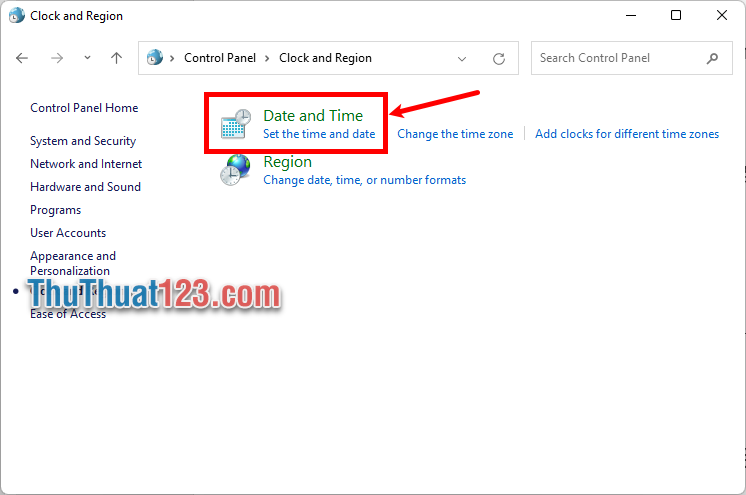Click the Date and Time clock icon
746x495 pixels.
236,124
